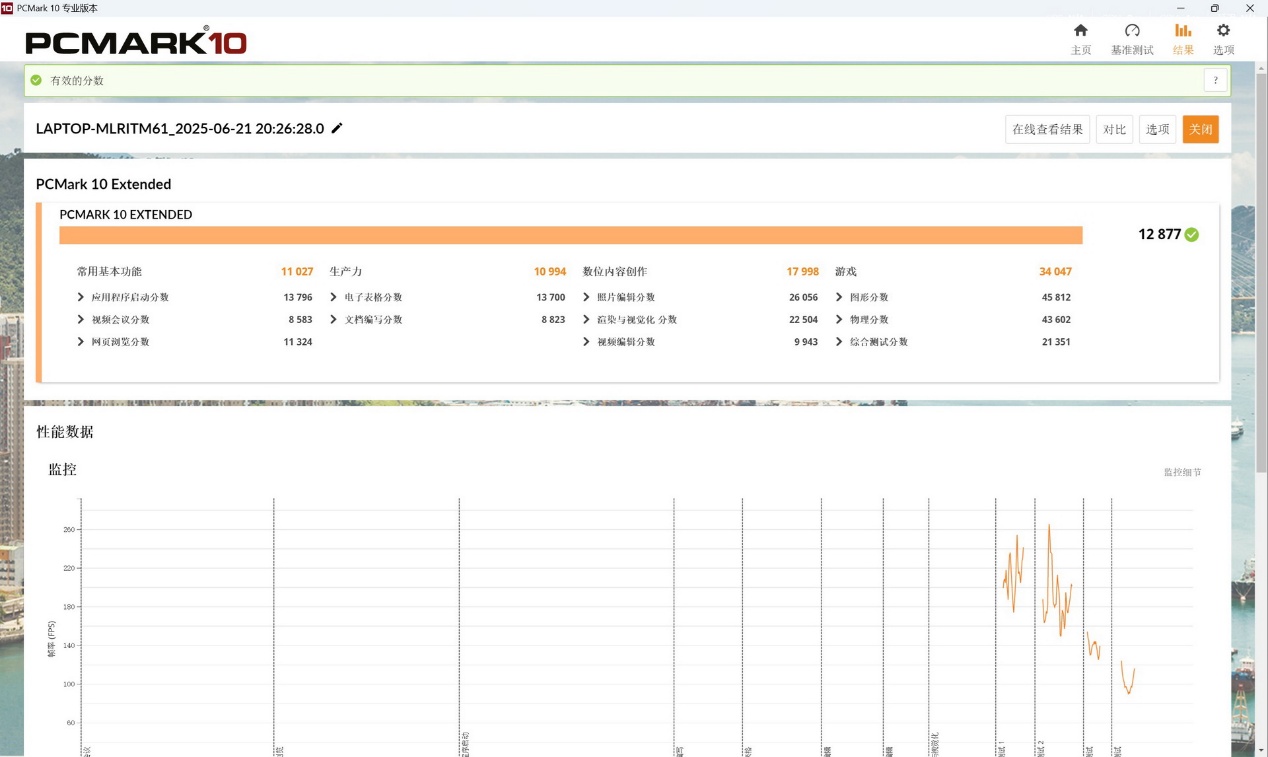Viewport: 1268px width, 757px height.
Task: Expand the 渲染与可视化 分数 row
Action: tap(587, 319)
